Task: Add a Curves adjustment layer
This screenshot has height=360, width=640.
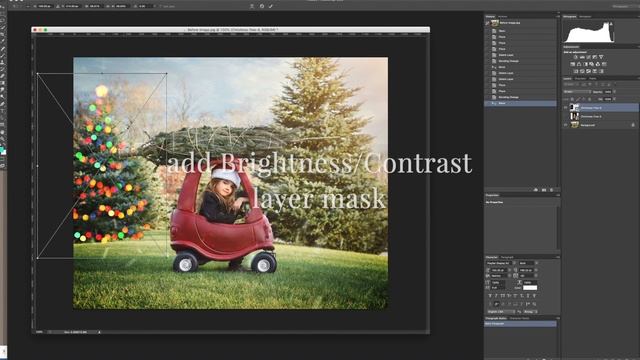Action: click(588, 57)
